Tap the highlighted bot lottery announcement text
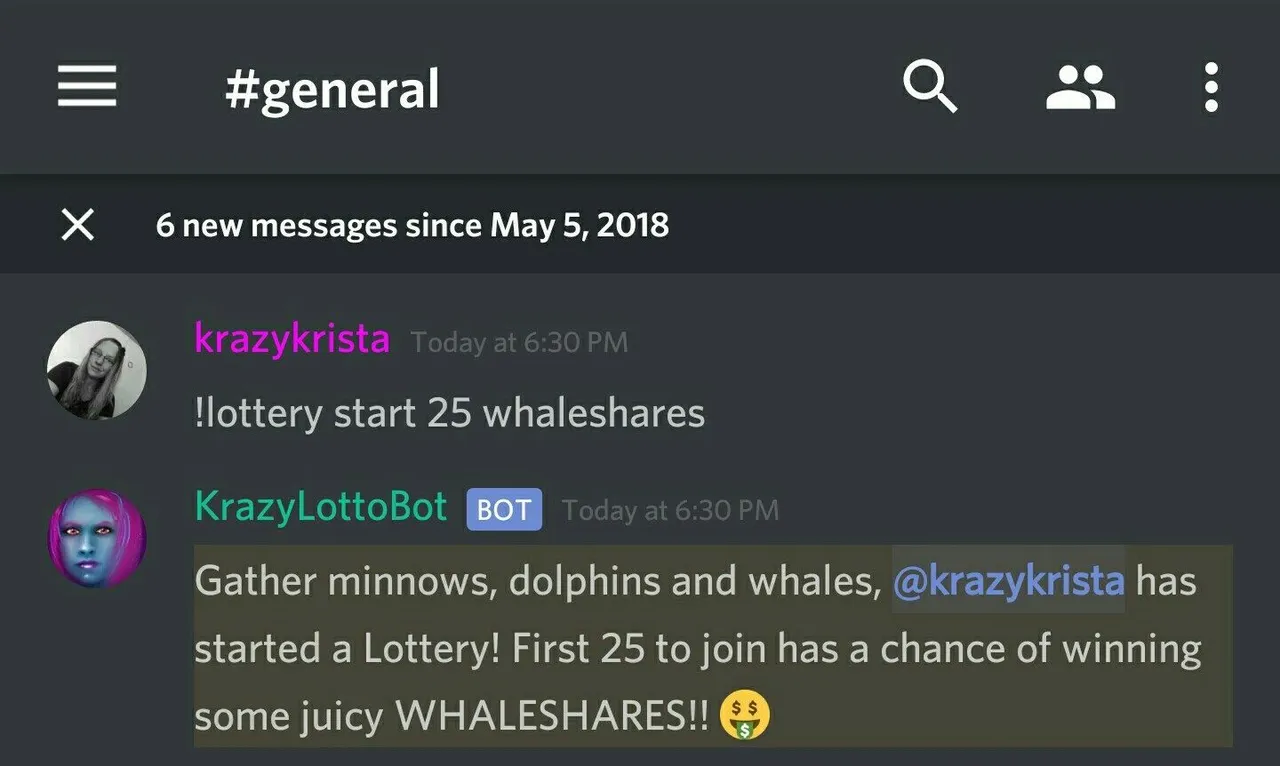The image size is (1280, 766). point(713,646)
